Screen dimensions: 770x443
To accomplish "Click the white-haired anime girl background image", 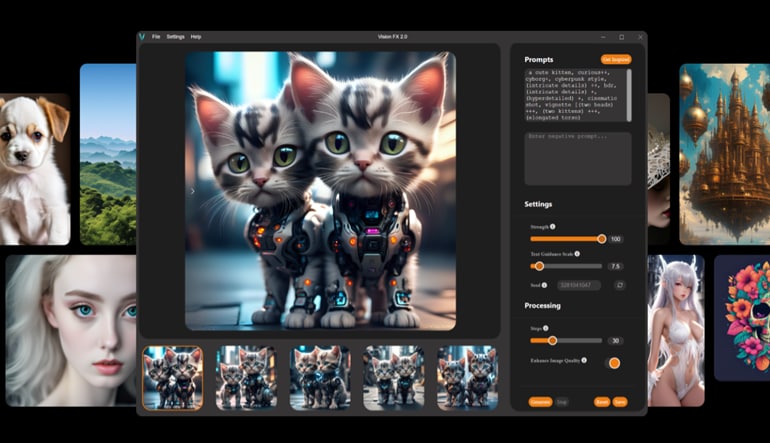I will [x=676, y=330].
